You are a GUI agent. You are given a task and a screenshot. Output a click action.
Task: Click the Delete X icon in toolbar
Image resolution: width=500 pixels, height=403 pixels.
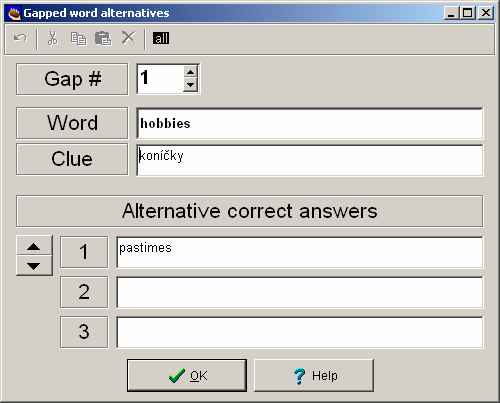[x=129, y=38]
